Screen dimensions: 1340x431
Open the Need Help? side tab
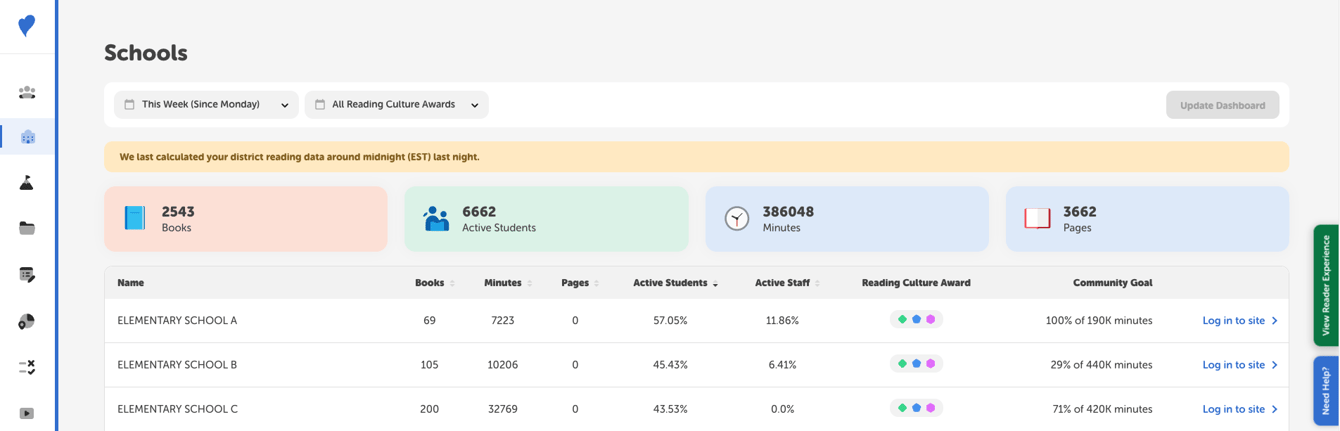tap(1326, 390)
